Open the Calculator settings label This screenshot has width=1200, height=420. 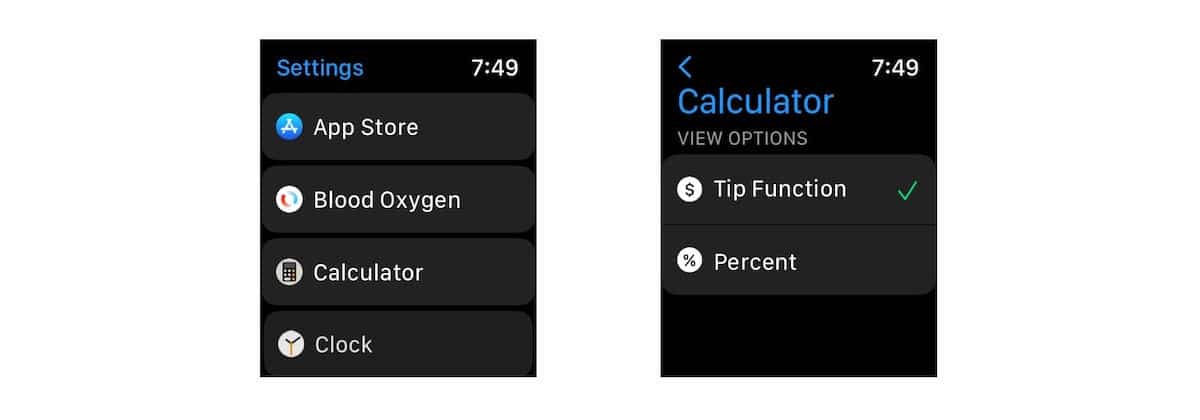point(368,272)
